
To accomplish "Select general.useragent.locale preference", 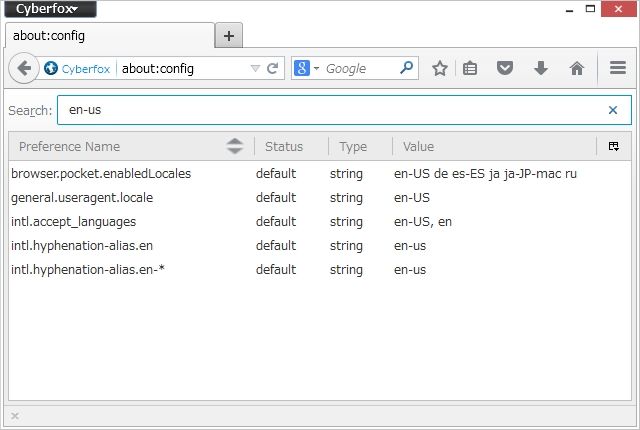I will (x=320, y=198).
